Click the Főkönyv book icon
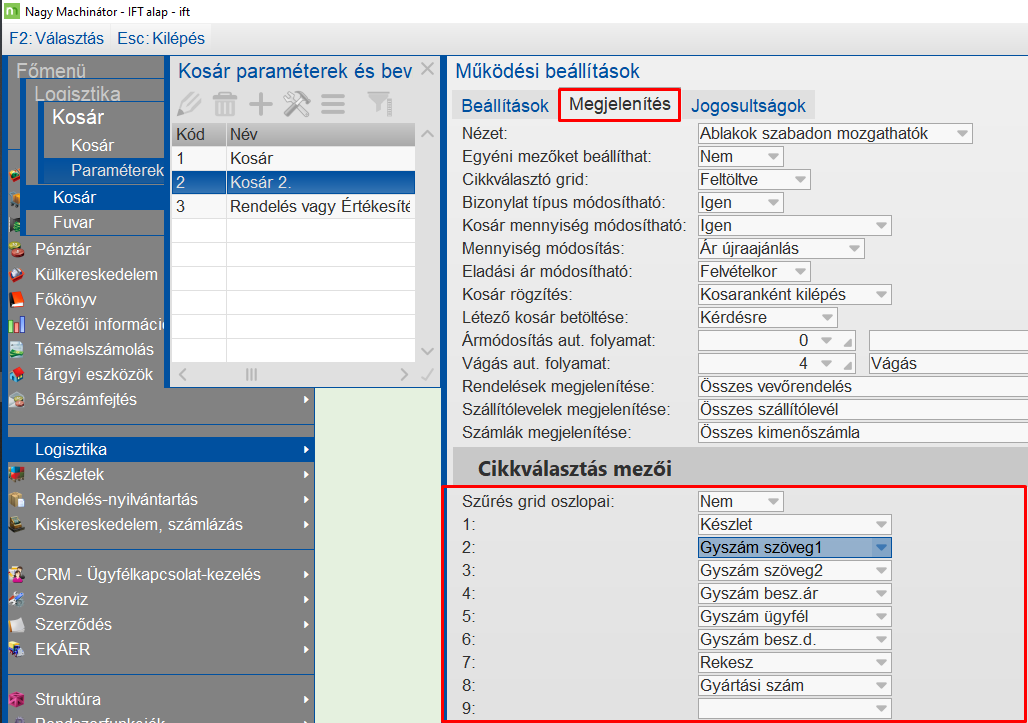 [x=17, y=300]
